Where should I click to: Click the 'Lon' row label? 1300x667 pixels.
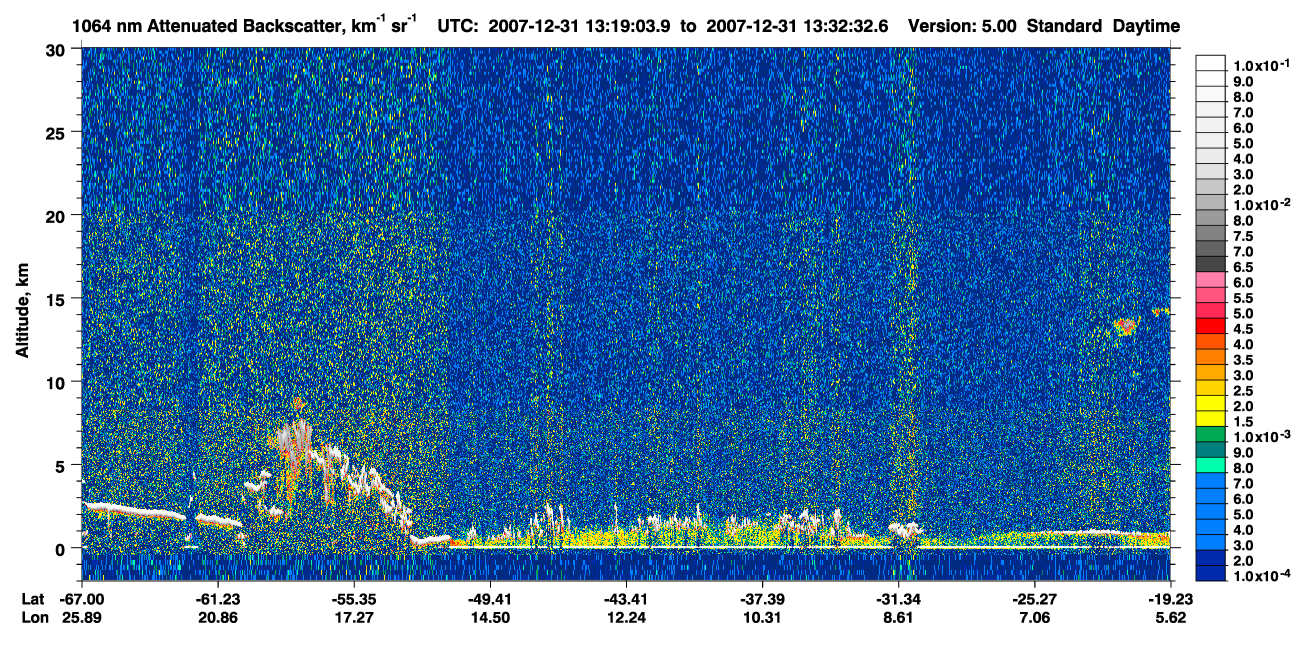(x=34, y=618)
